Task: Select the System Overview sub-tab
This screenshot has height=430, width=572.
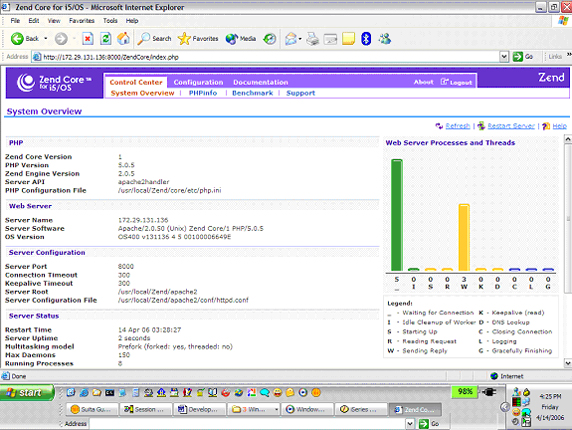Action: [143, 93]
